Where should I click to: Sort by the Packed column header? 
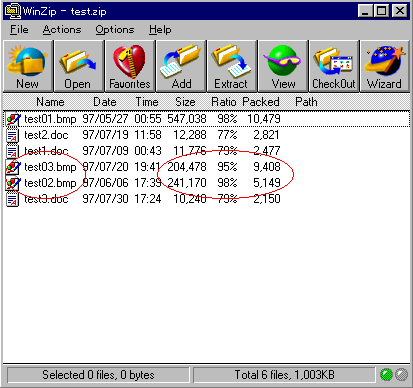pos(261,102)
